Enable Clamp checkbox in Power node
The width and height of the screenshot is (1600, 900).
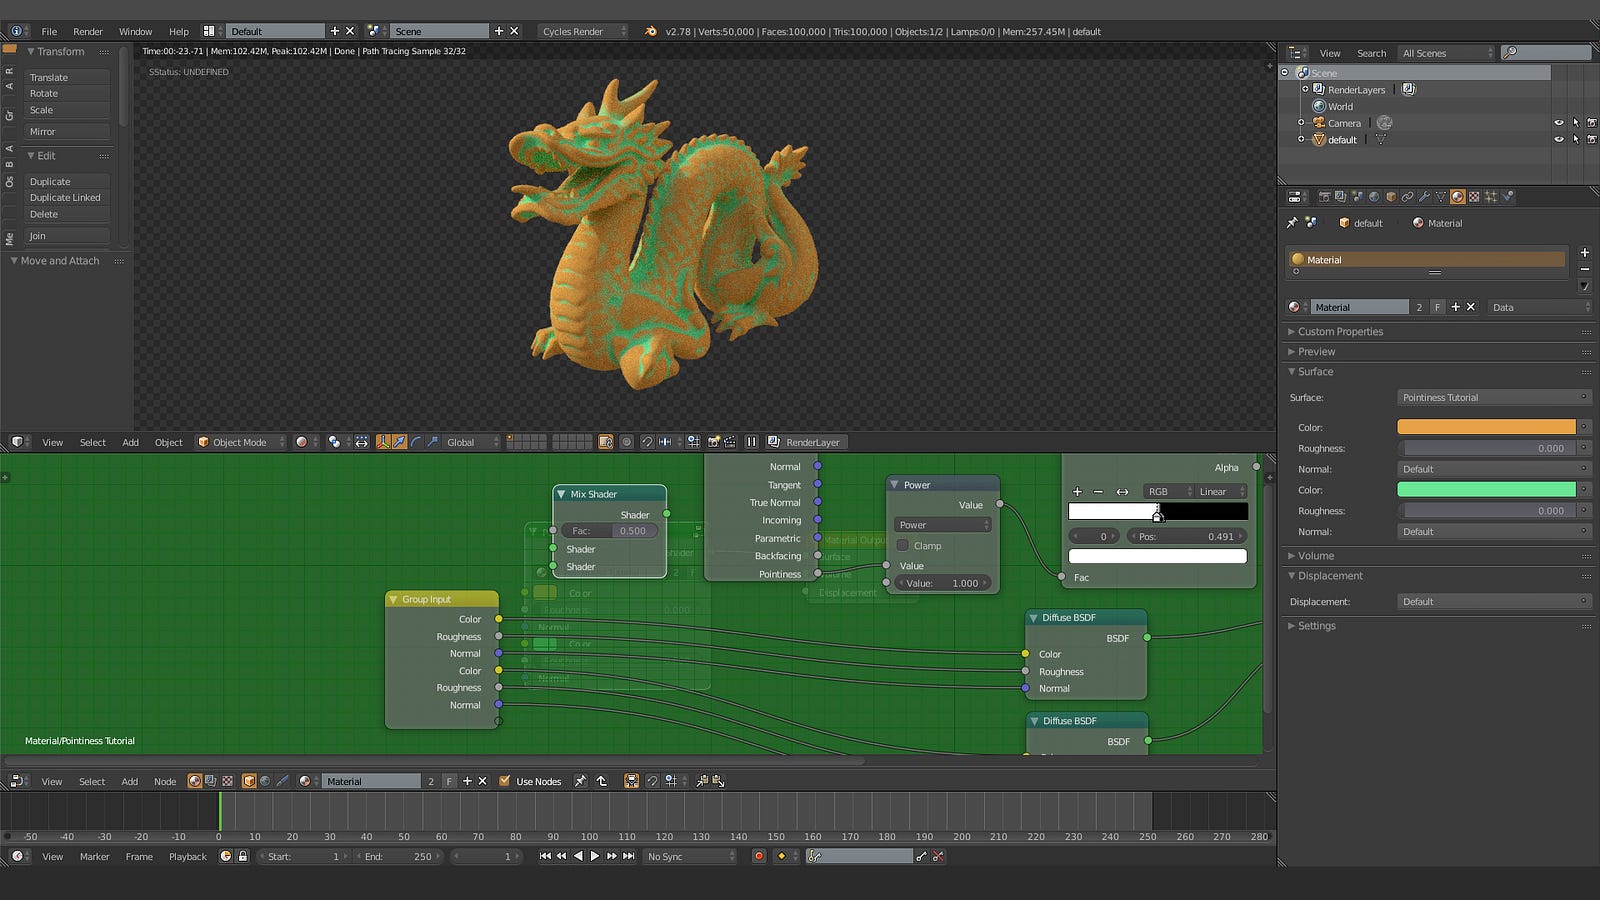pos(902,546)
